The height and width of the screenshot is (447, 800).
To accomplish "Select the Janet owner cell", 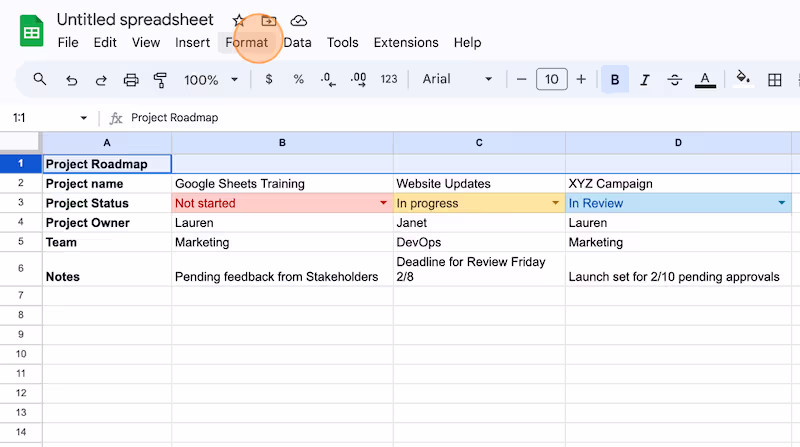I will (479, 223).
